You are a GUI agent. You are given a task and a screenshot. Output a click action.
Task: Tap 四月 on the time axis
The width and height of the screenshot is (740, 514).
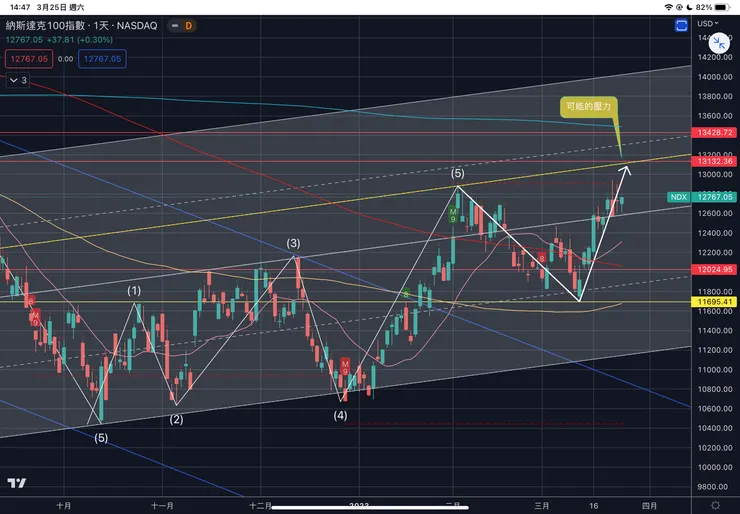[x=650, y=506]
